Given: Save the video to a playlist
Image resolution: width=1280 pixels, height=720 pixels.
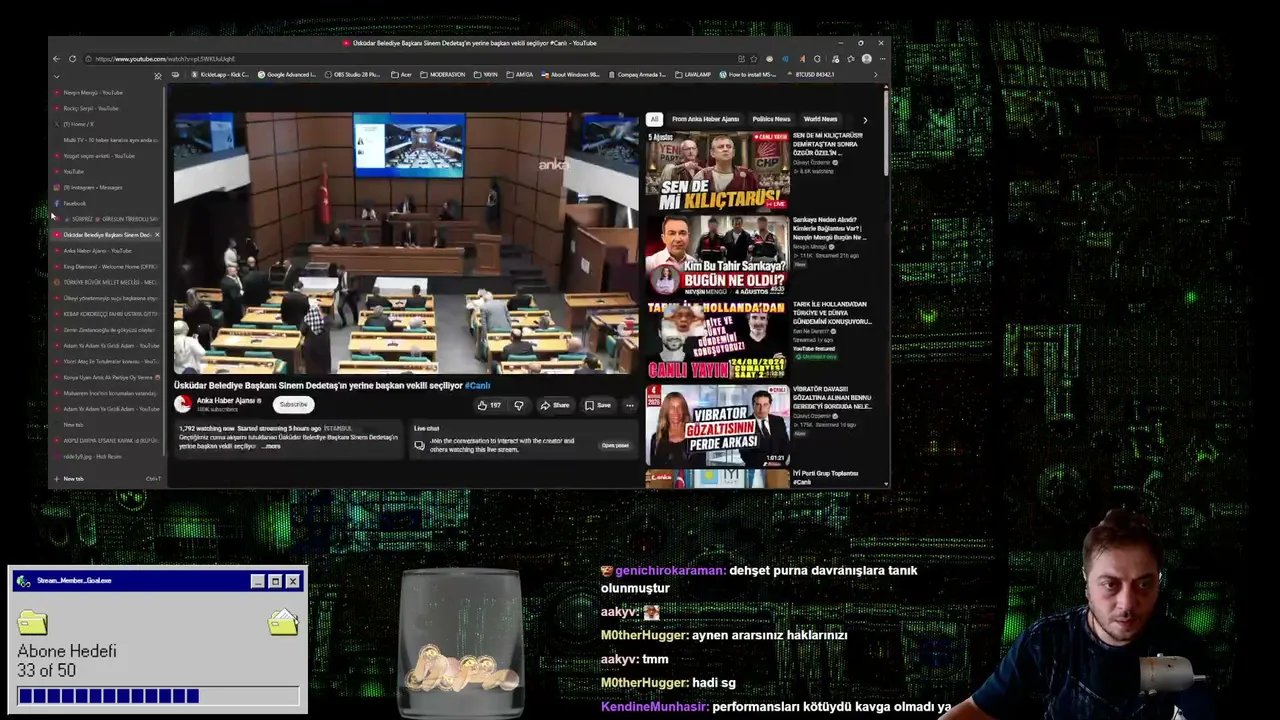Looking at the screenshot, I should tap(597, 405).
